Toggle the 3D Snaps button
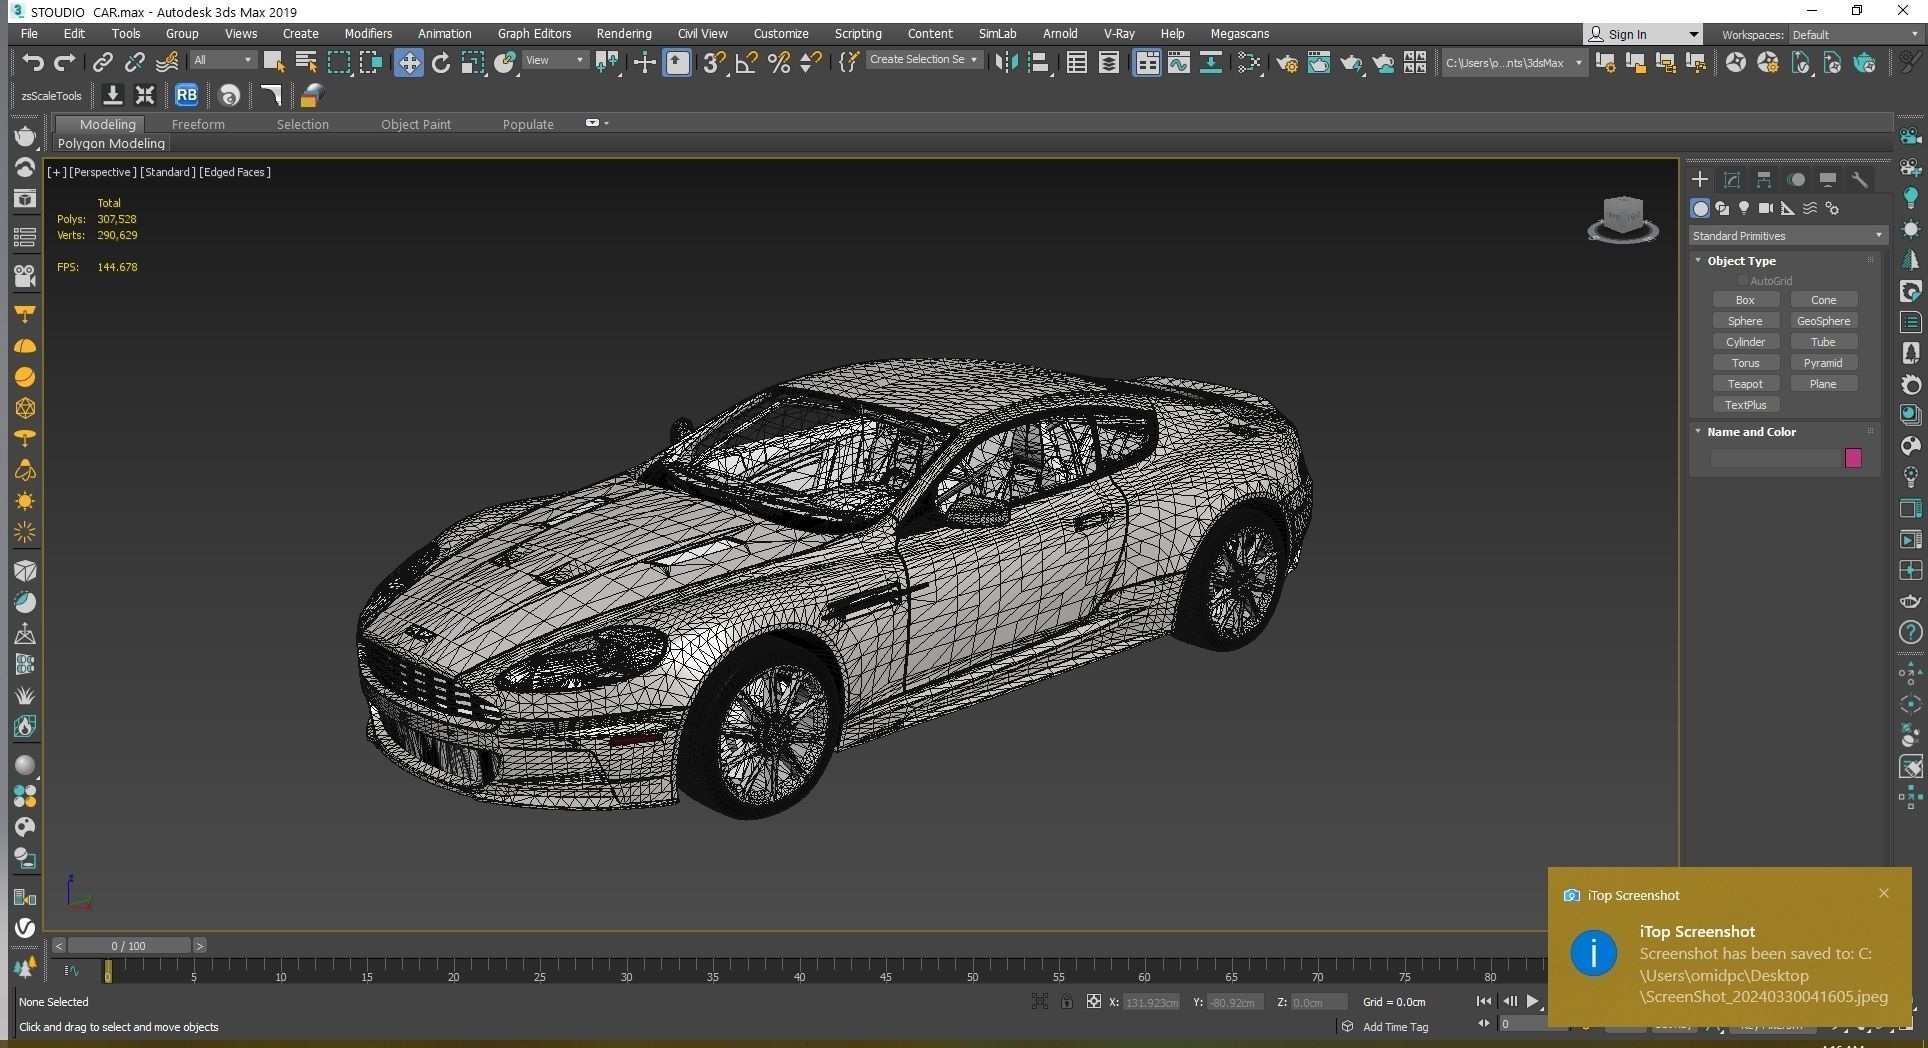 coord(713,63)
